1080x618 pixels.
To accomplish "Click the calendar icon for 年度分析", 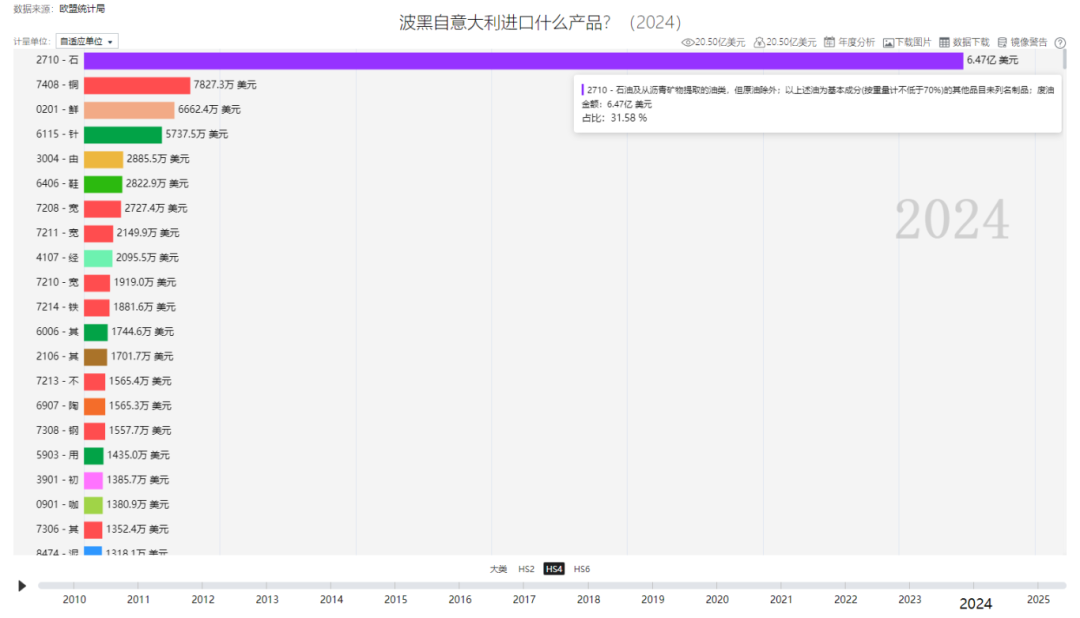I will (829, 43).
